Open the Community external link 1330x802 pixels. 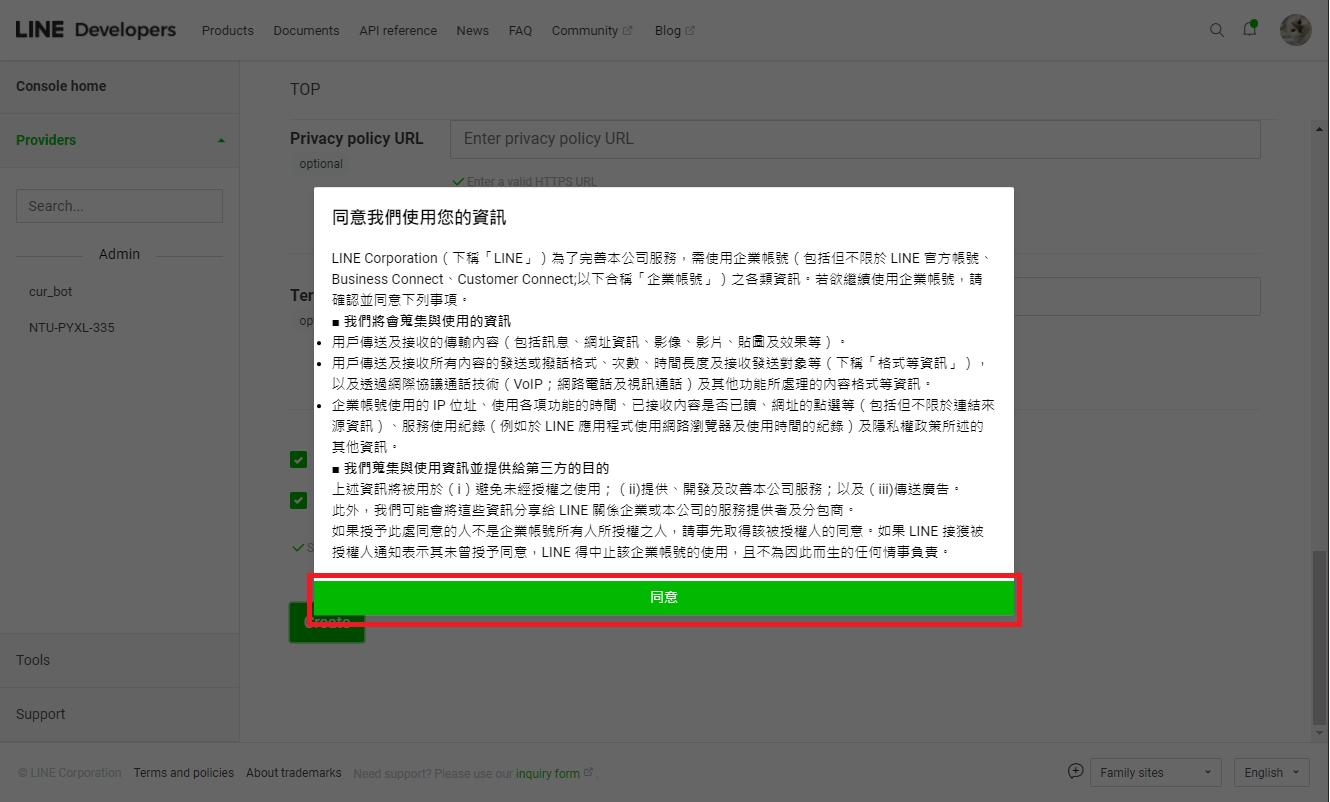coord(592,30)
